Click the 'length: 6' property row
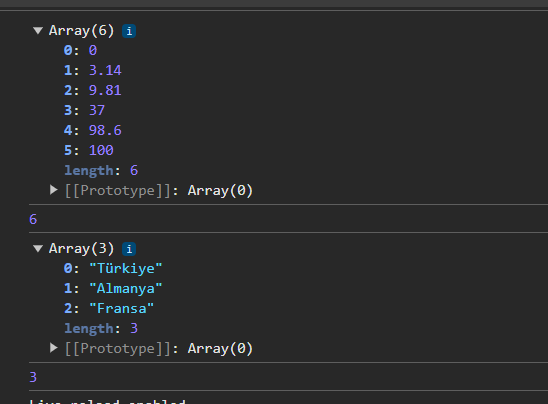 click(x=101, y=171)
